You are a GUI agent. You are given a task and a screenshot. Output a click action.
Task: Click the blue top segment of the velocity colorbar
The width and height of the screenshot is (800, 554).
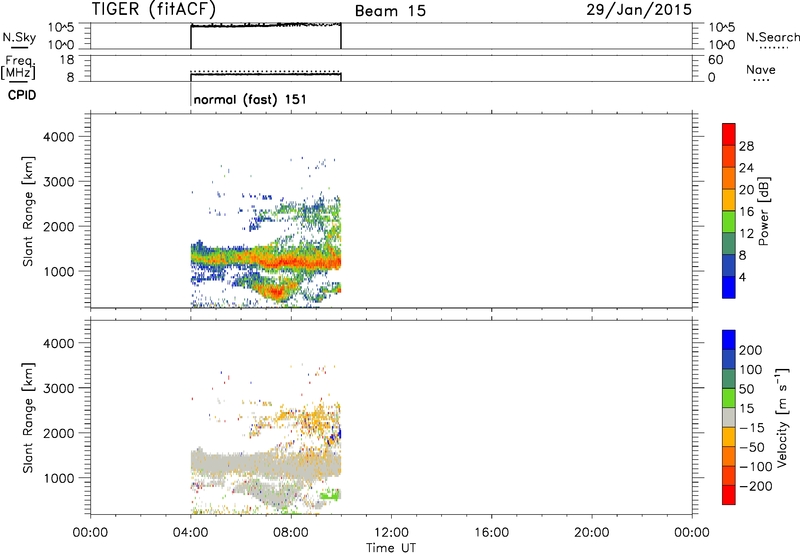729,340
